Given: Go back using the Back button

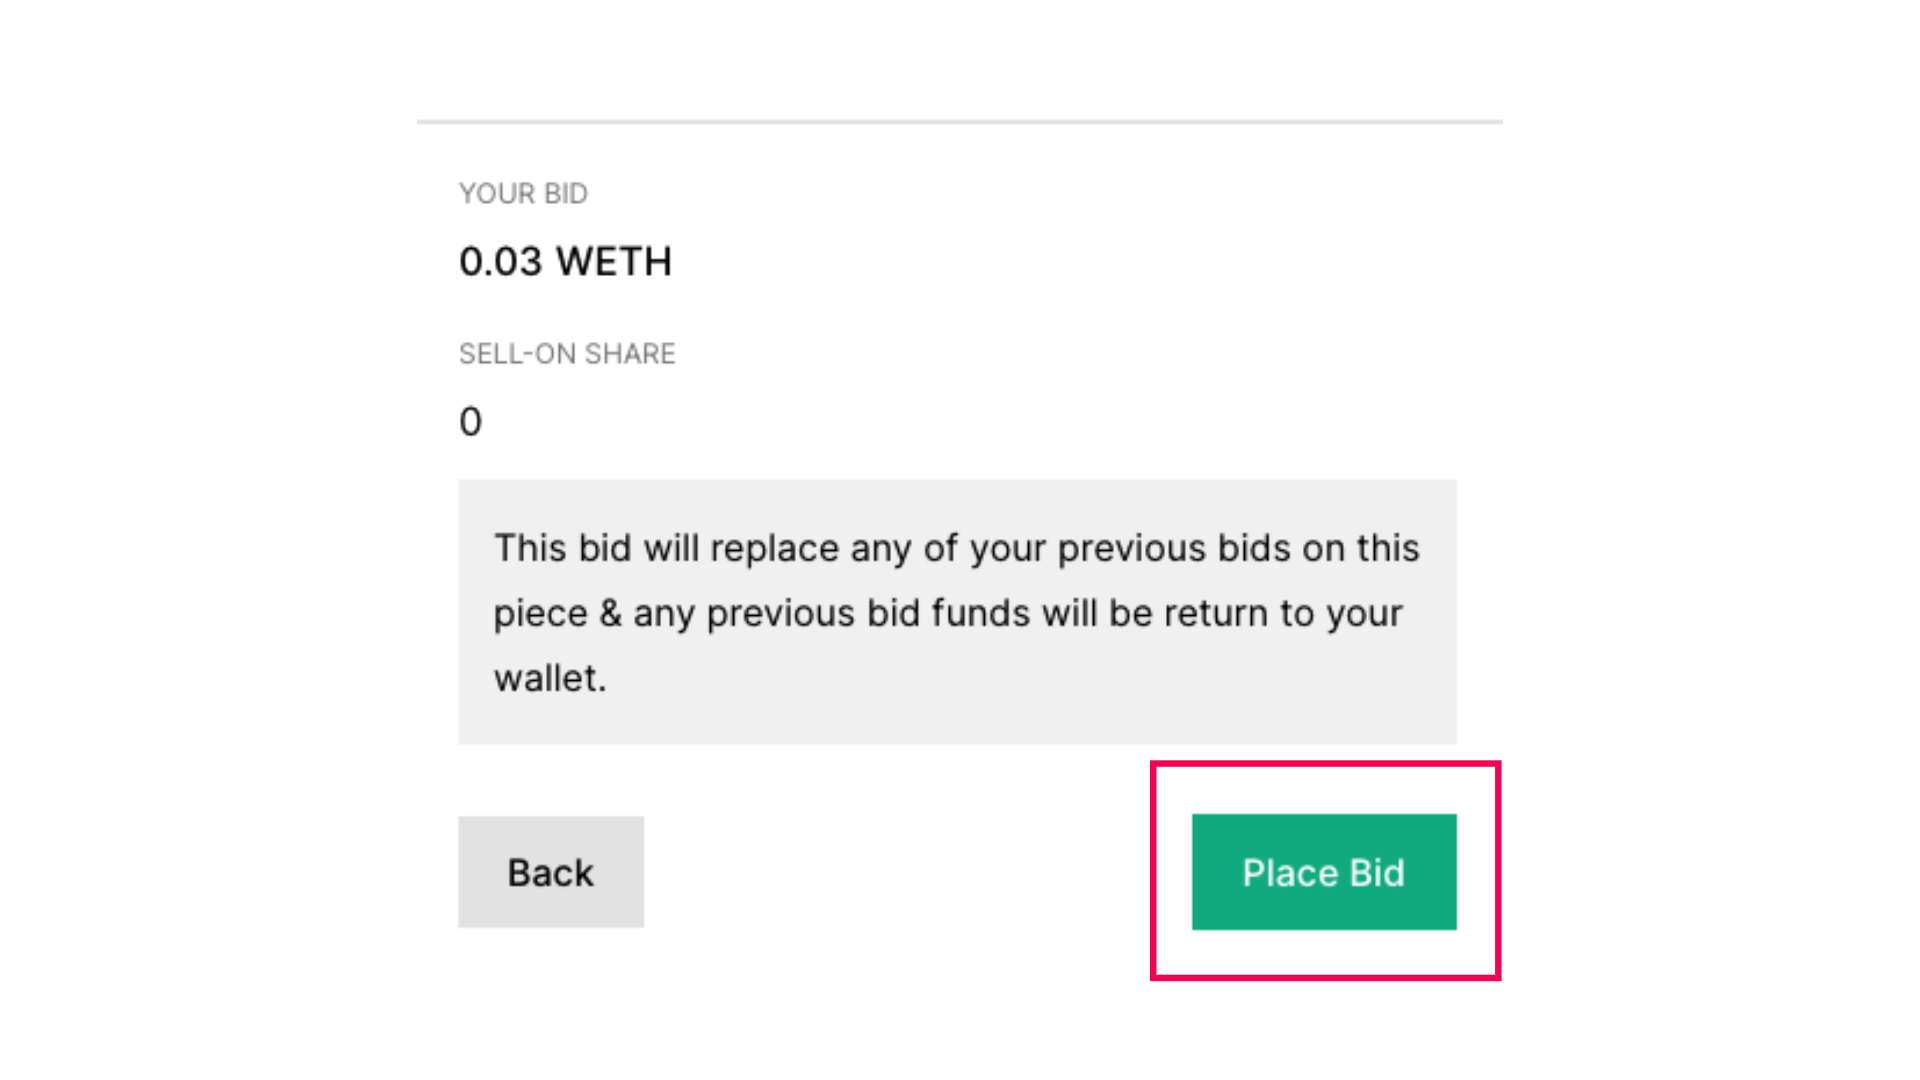Looking at the screenshot, I should click(551, 872).
